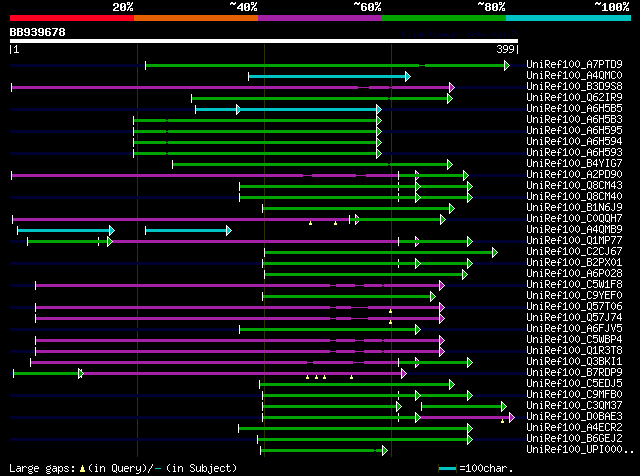
Task: Select the UniRef100_B4YIG7 label
Action: [574, 163]
